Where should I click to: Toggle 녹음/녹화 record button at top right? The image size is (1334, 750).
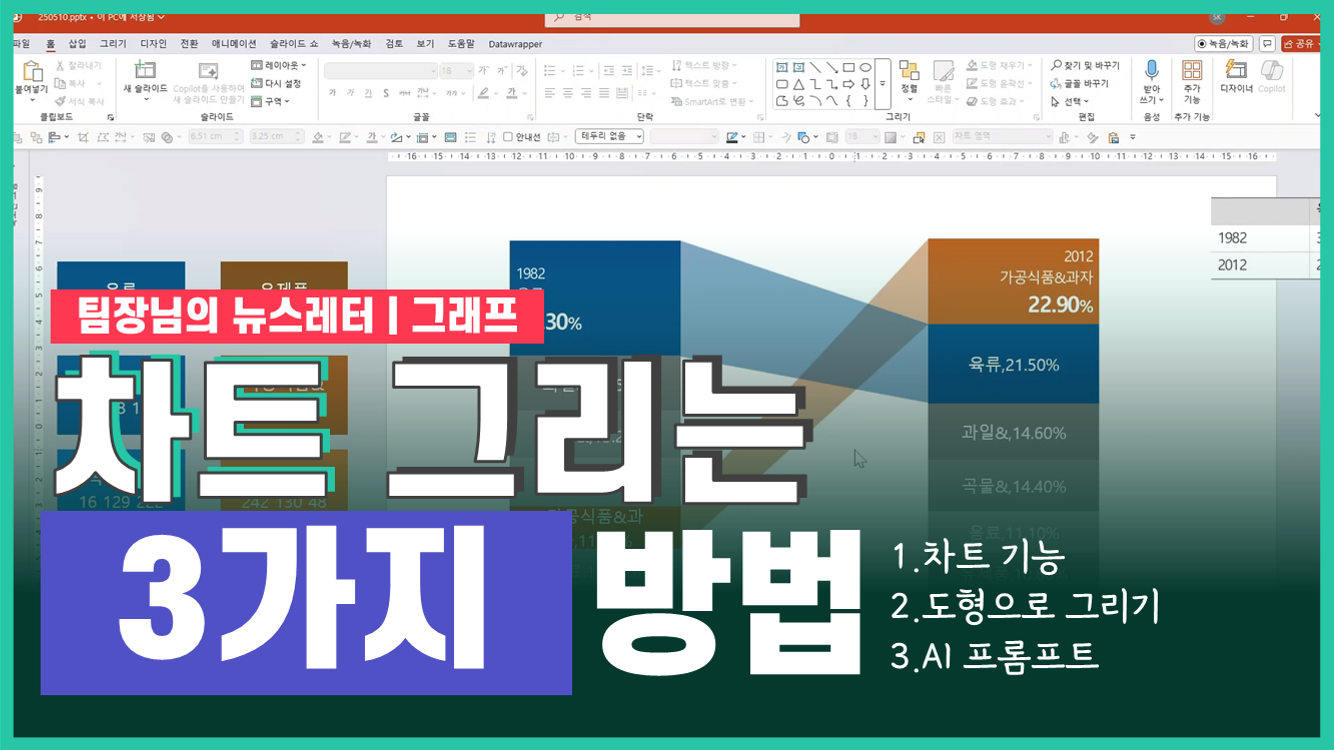pos(1224,44)
